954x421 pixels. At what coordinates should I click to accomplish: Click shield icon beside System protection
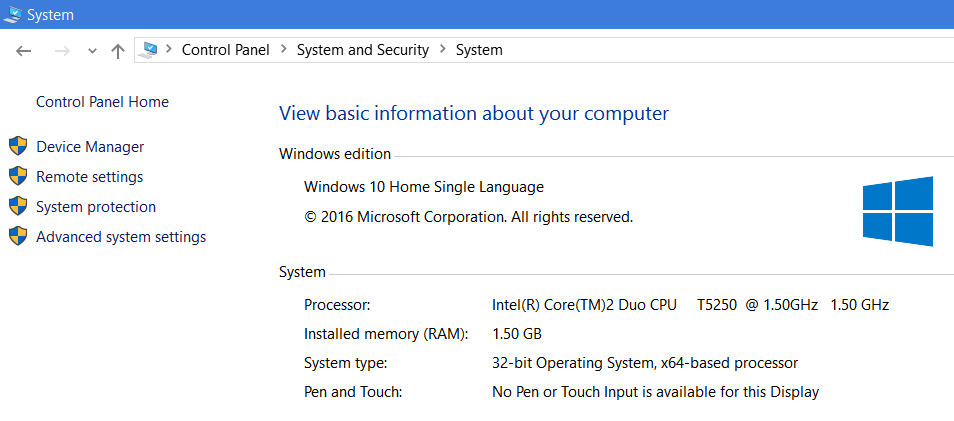(x=18, y=206)
